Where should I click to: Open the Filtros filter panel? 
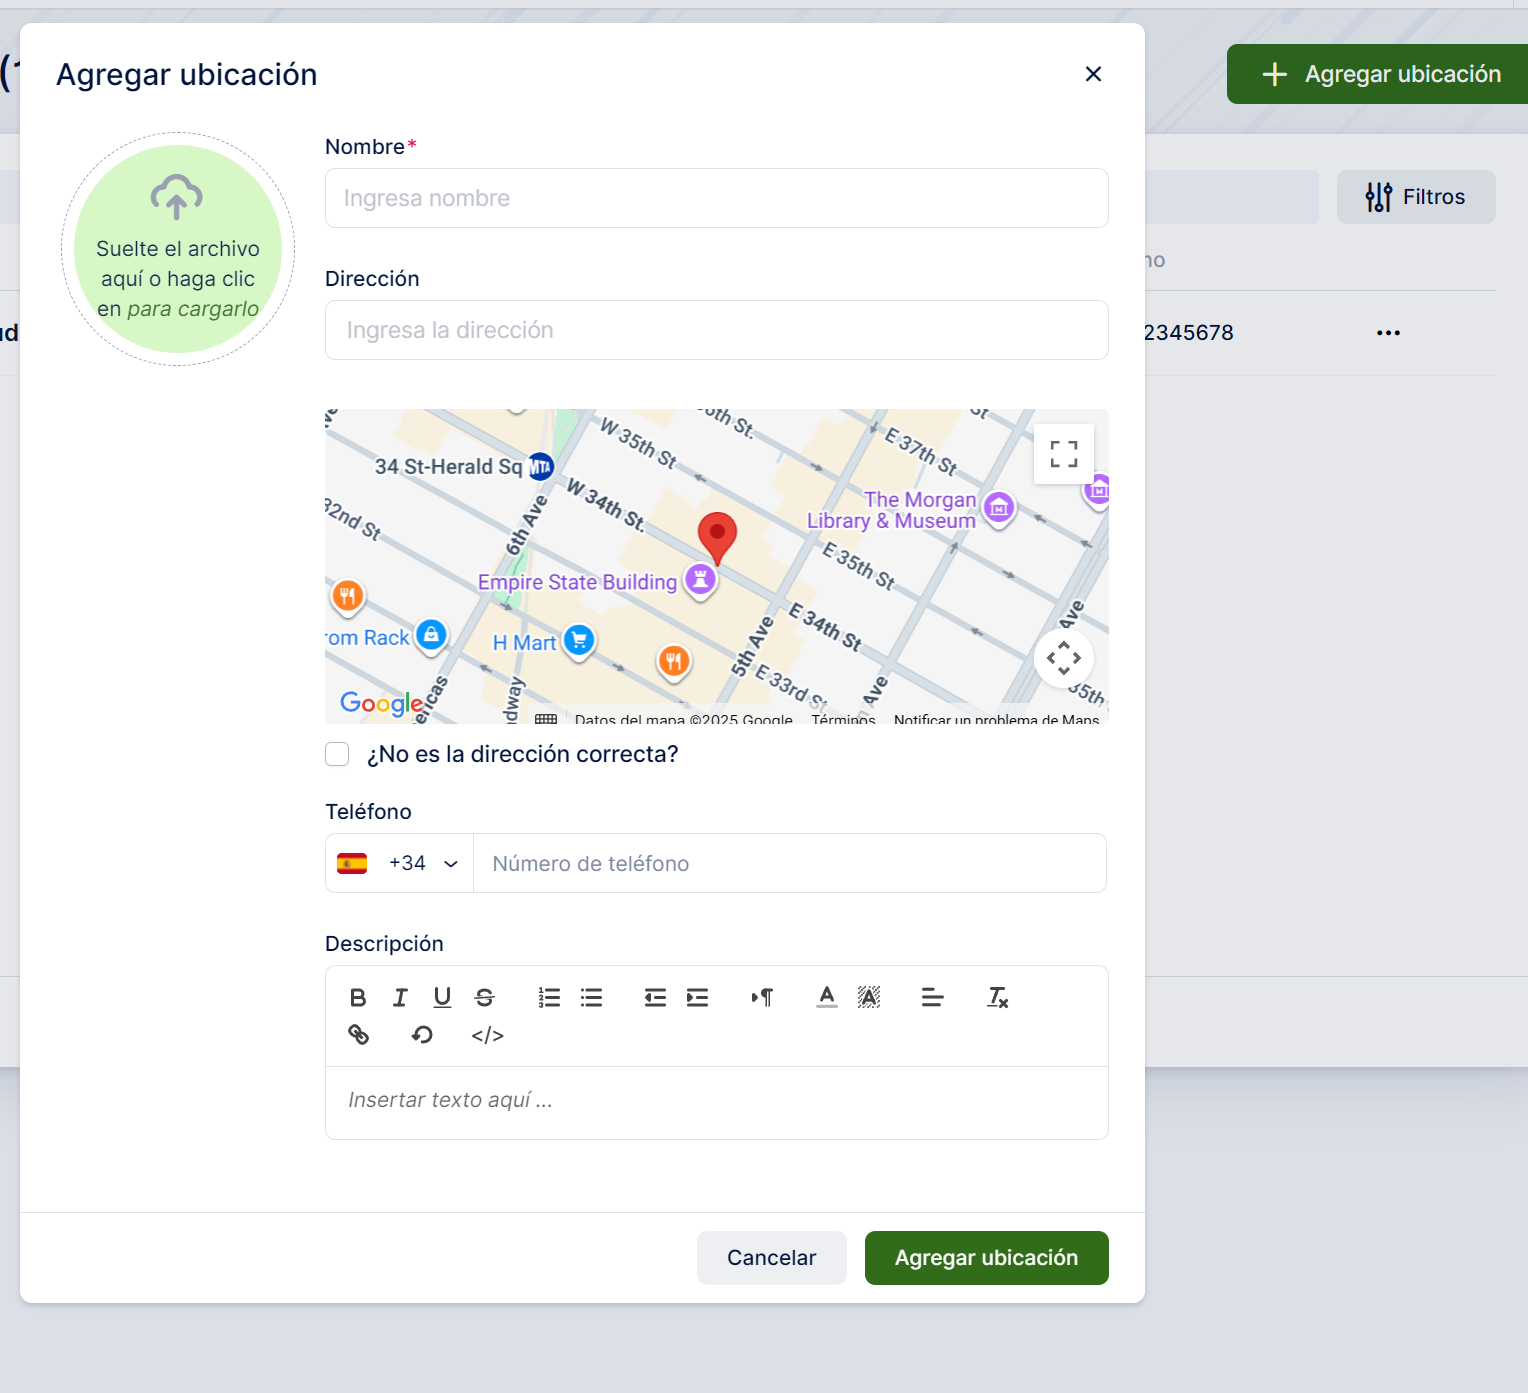pyautogui.click(x=1415, y=197)
